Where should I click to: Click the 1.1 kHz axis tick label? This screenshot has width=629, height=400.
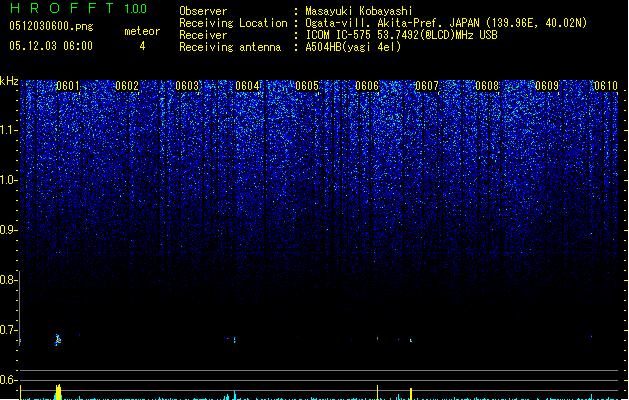pos(8,130)
